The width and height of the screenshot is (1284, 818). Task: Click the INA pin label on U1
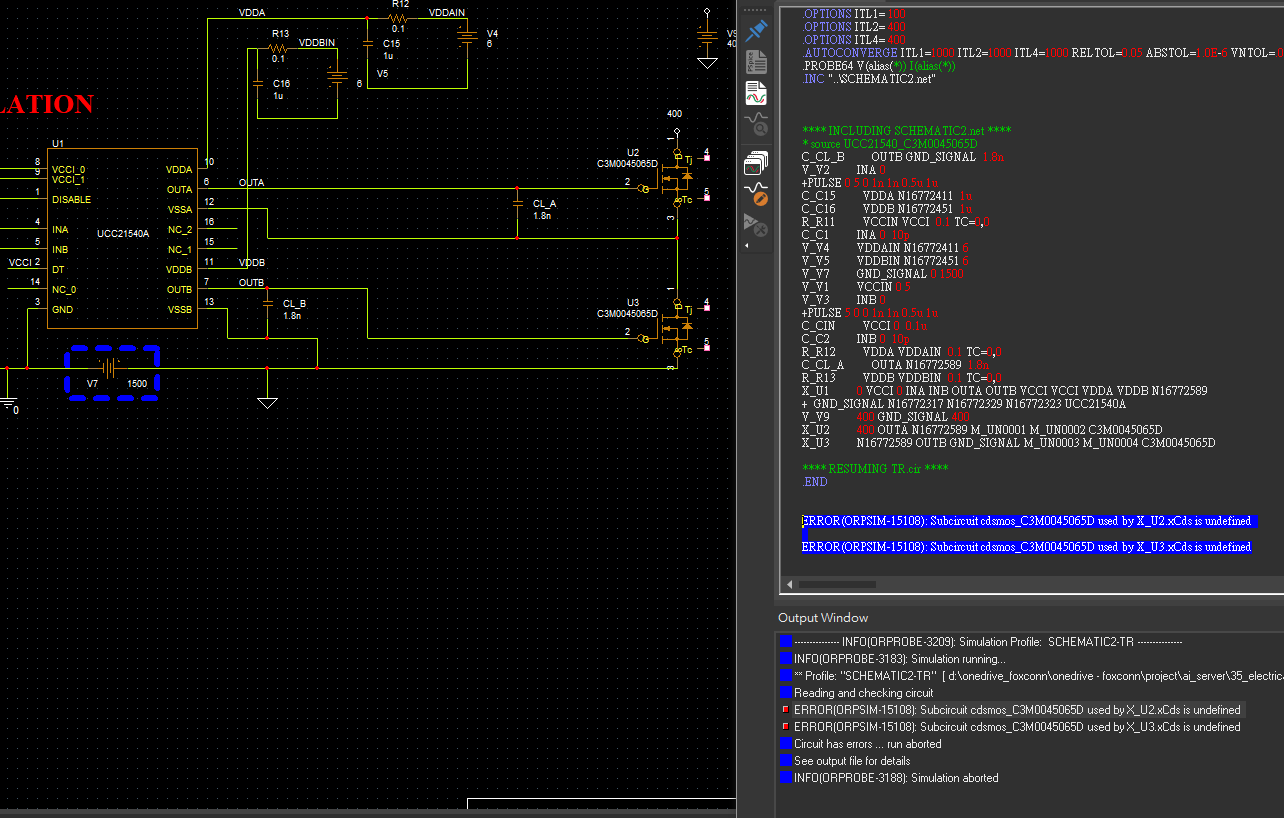click(60, 229)
